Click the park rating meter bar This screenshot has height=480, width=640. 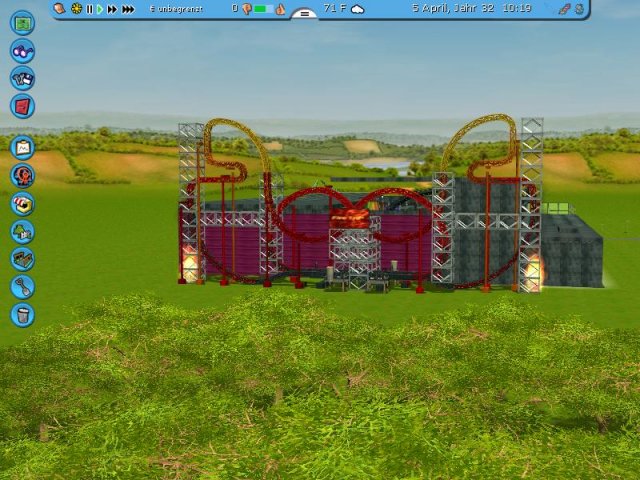tap(263, 9)
